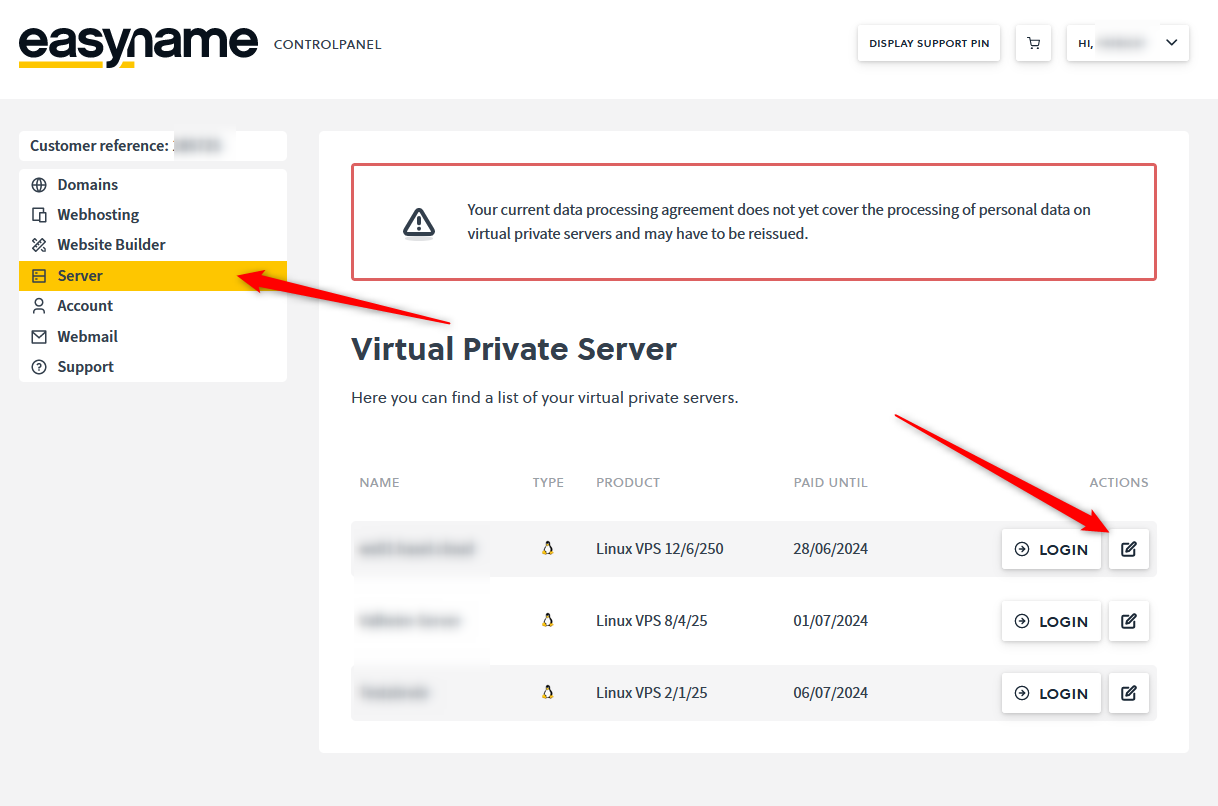Open Support in the sidebar

tap(153, 367)
